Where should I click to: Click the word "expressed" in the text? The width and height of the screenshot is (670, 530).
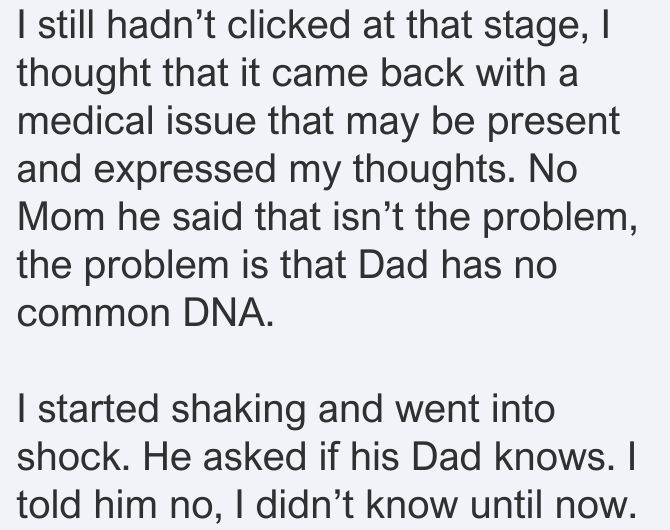(185, 173)
